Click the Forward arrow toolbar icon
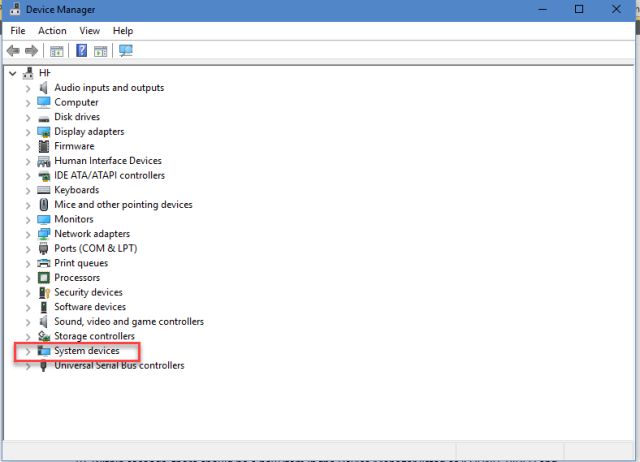 31,51
